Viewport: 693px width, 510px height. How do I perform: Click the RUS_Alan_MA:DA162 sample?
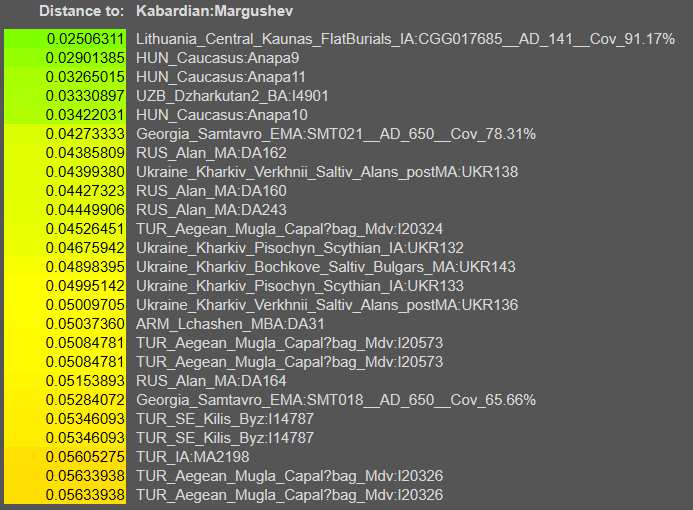click(x=211, y=153)
